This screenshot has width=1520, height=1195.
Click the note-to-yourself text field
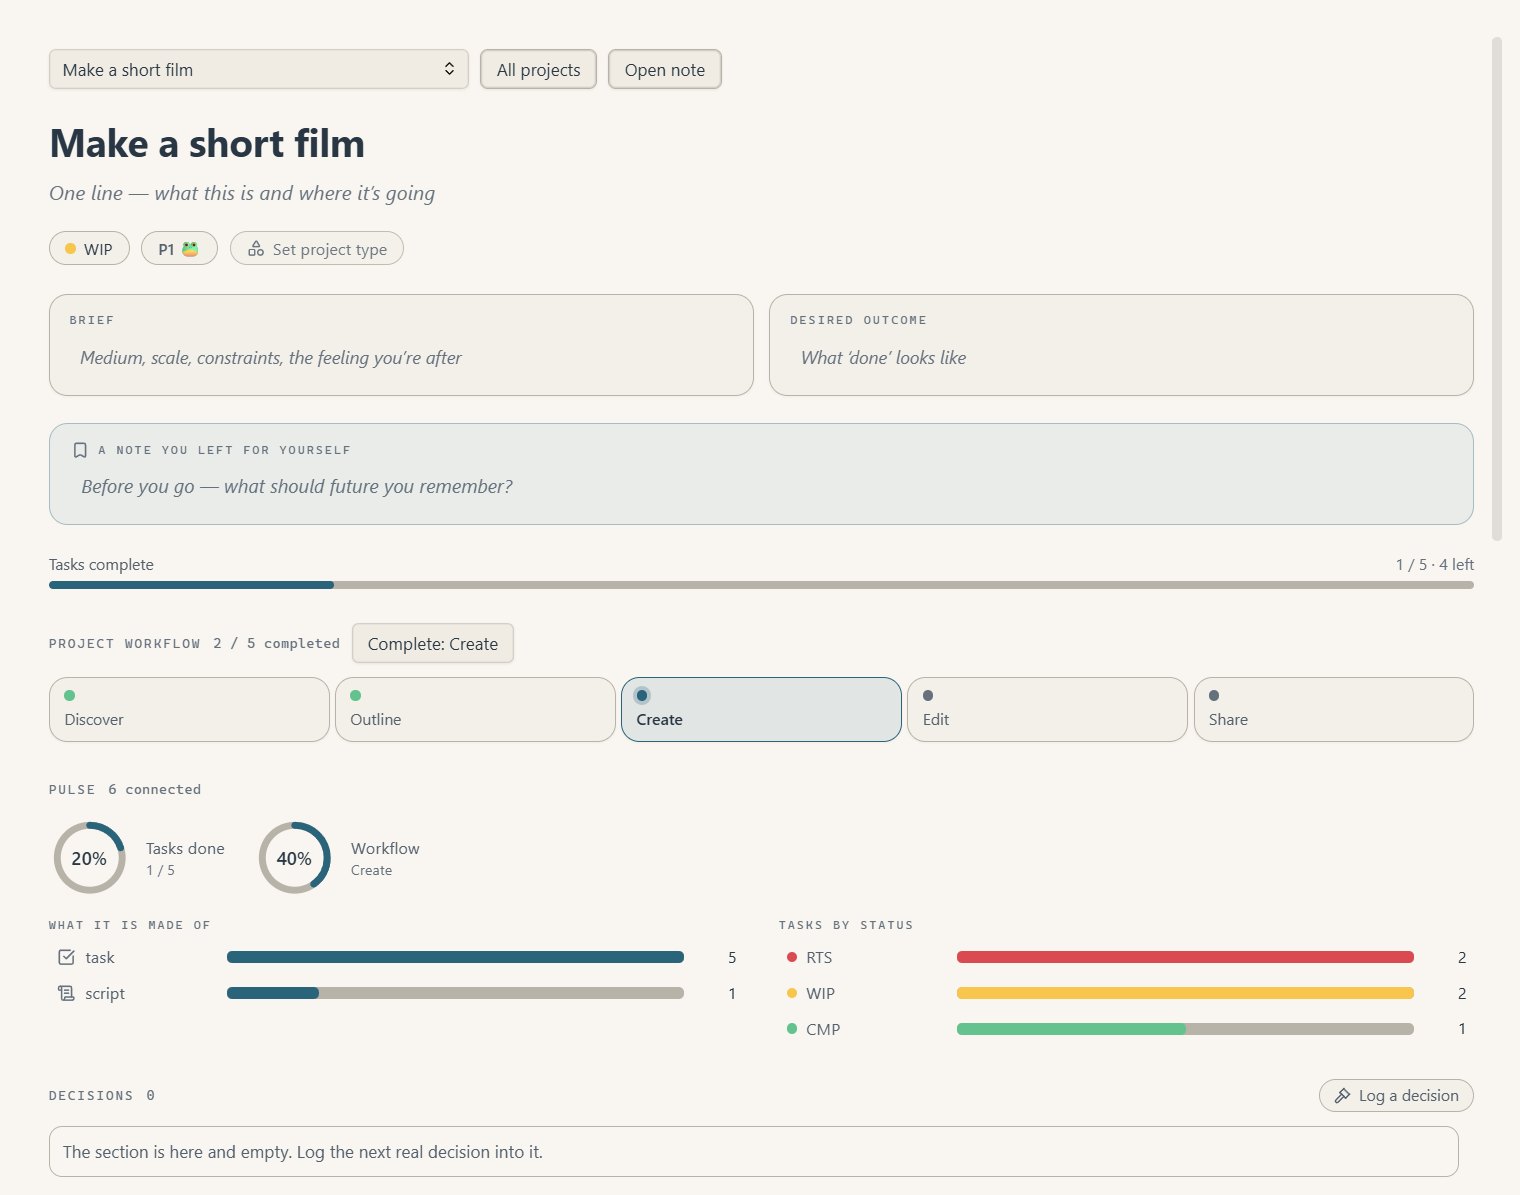761,487
